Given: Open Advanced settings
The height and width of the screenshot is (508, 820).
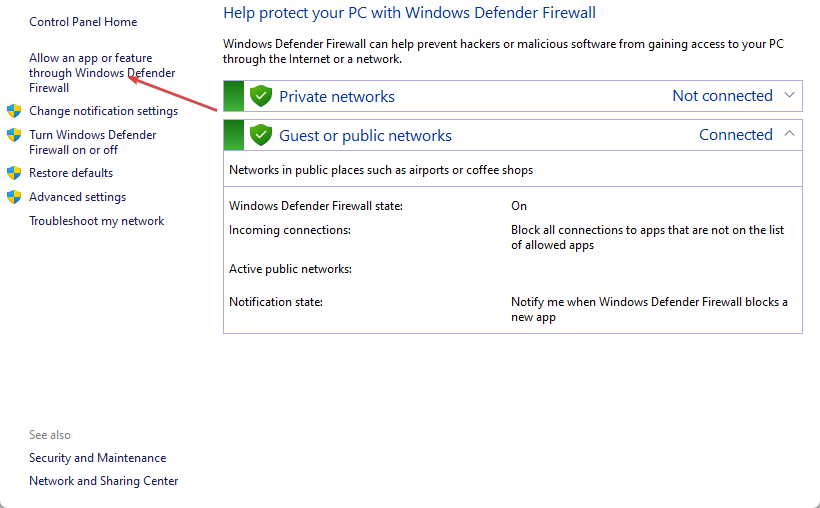Looking at the screenshot, I should (77, 197).
